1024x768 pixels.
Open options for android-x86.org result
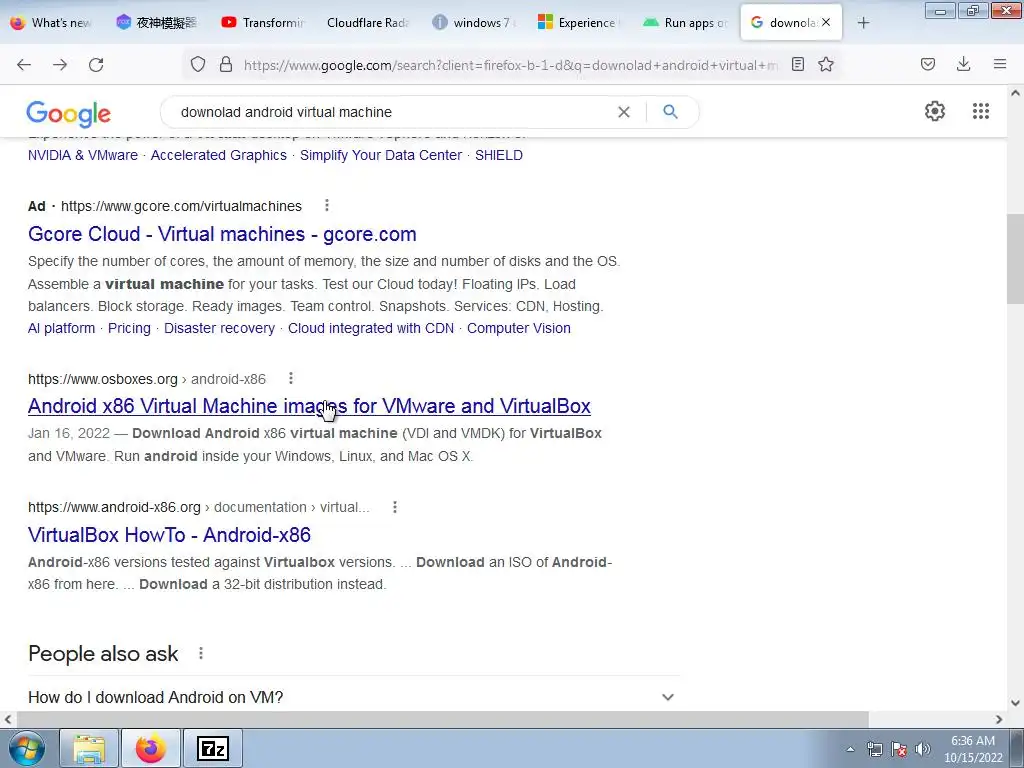click(394, 507)
